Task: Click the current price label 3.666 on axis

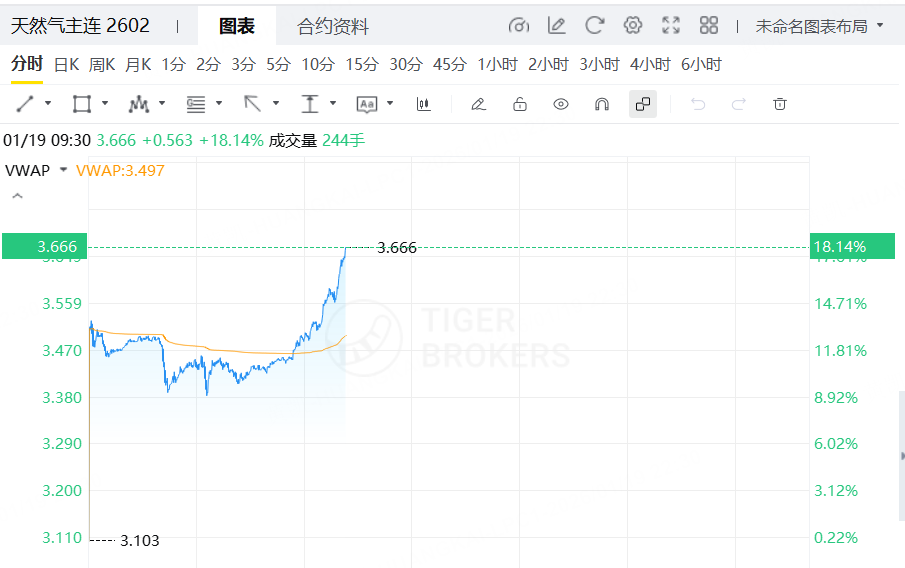Action: pos(44,246)
